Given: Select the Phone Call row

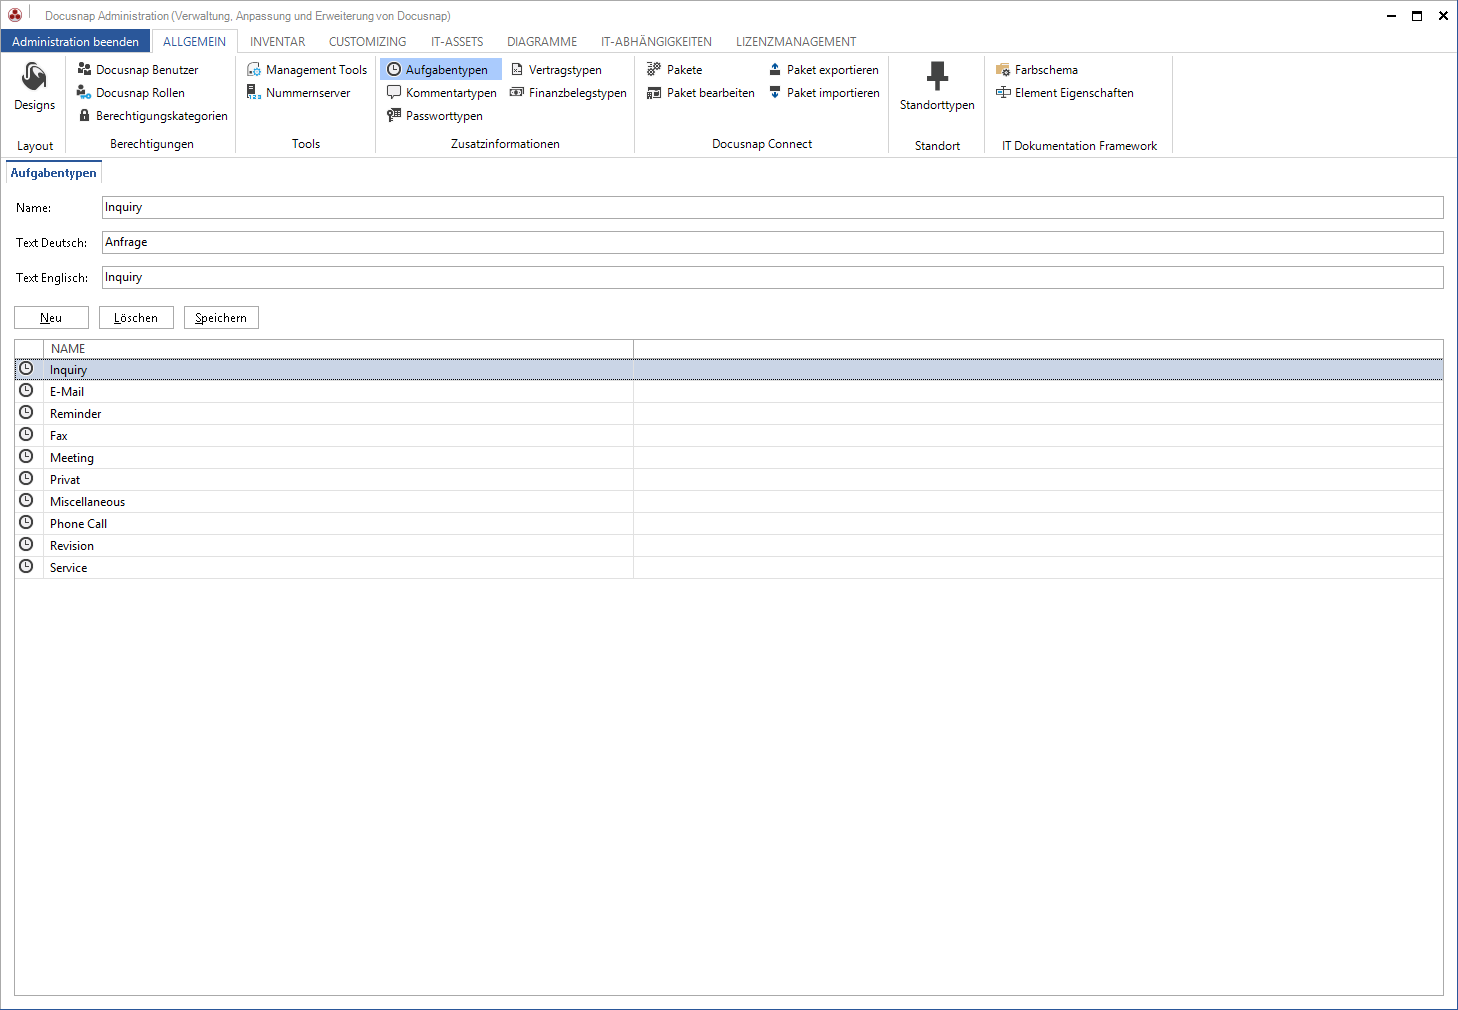Looking at the screenshot, I should [729, 523].
